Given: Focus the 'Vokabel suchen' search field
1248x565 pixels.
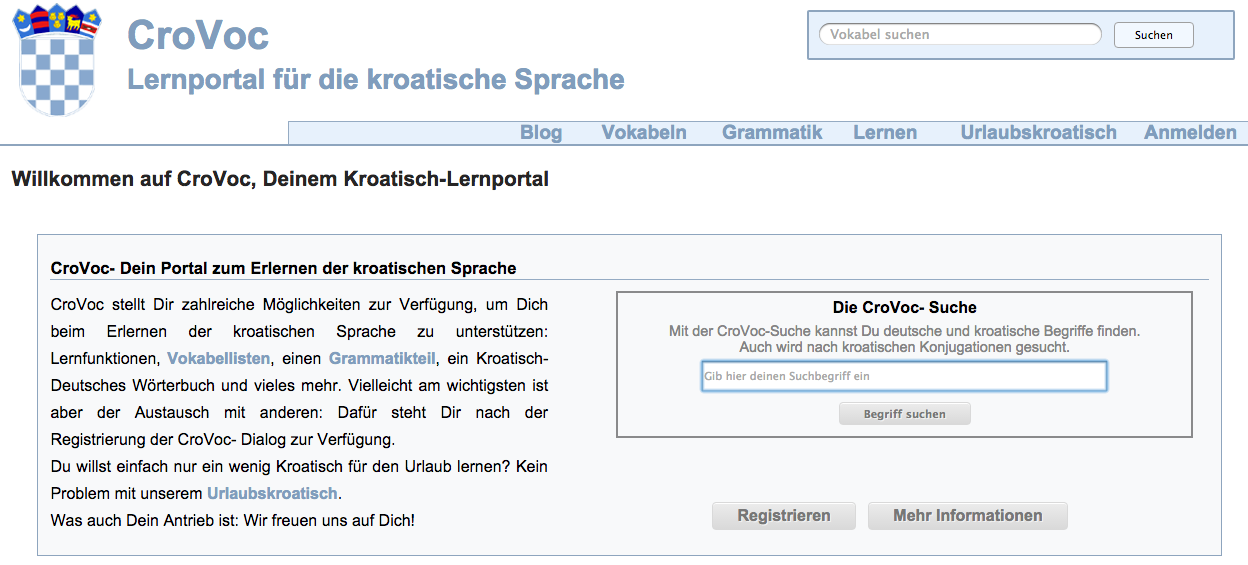Looking at the screenshot, I should [x=960, y=34].
